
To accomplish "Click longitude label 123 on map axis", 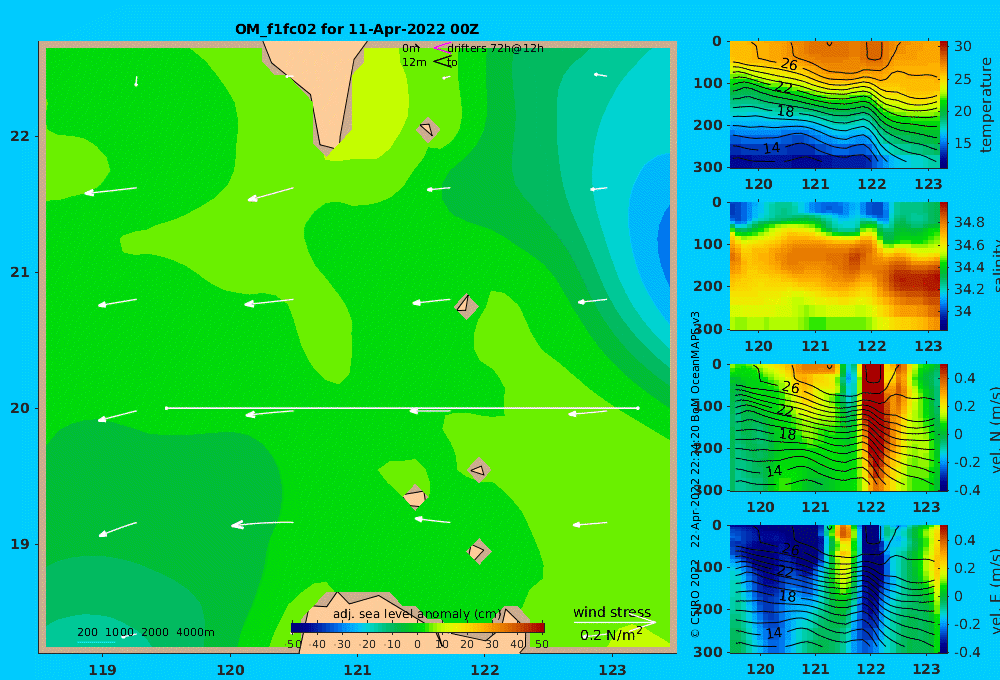I will (x=613, y=670).
